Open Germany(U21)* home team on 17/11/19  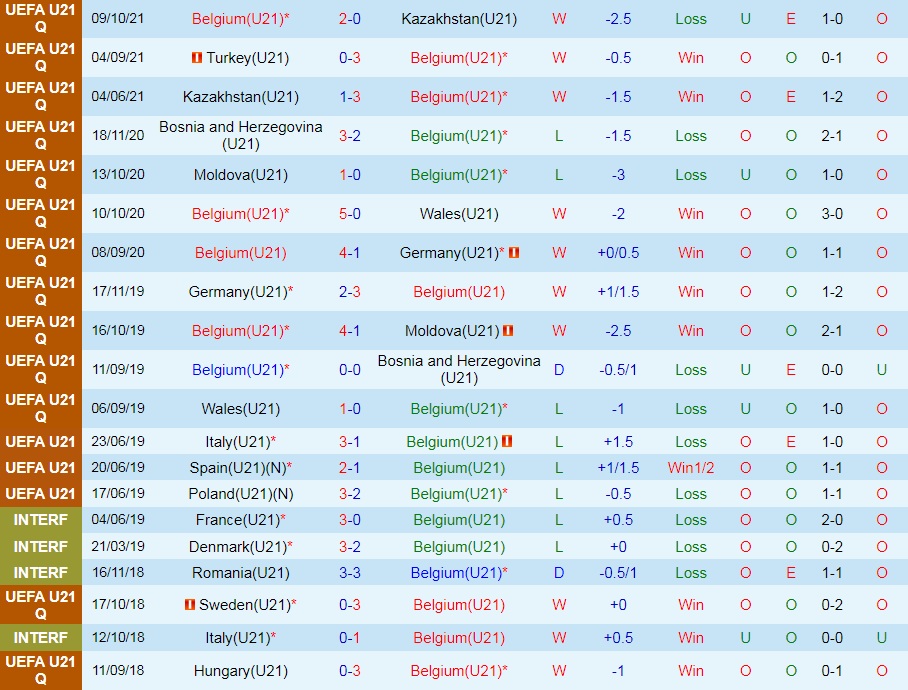click(241, 292)
